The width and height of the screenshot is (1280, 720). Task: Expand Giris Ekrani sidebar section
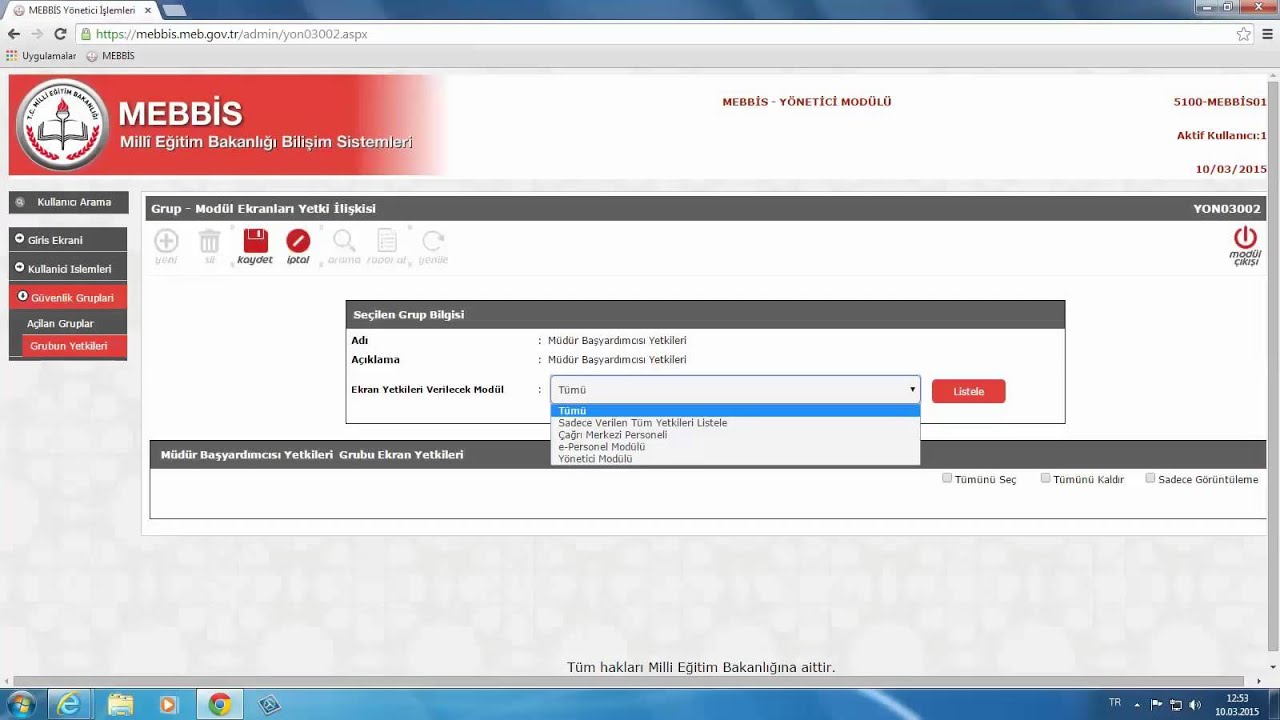pyautogui.click(x=68, y=240)
